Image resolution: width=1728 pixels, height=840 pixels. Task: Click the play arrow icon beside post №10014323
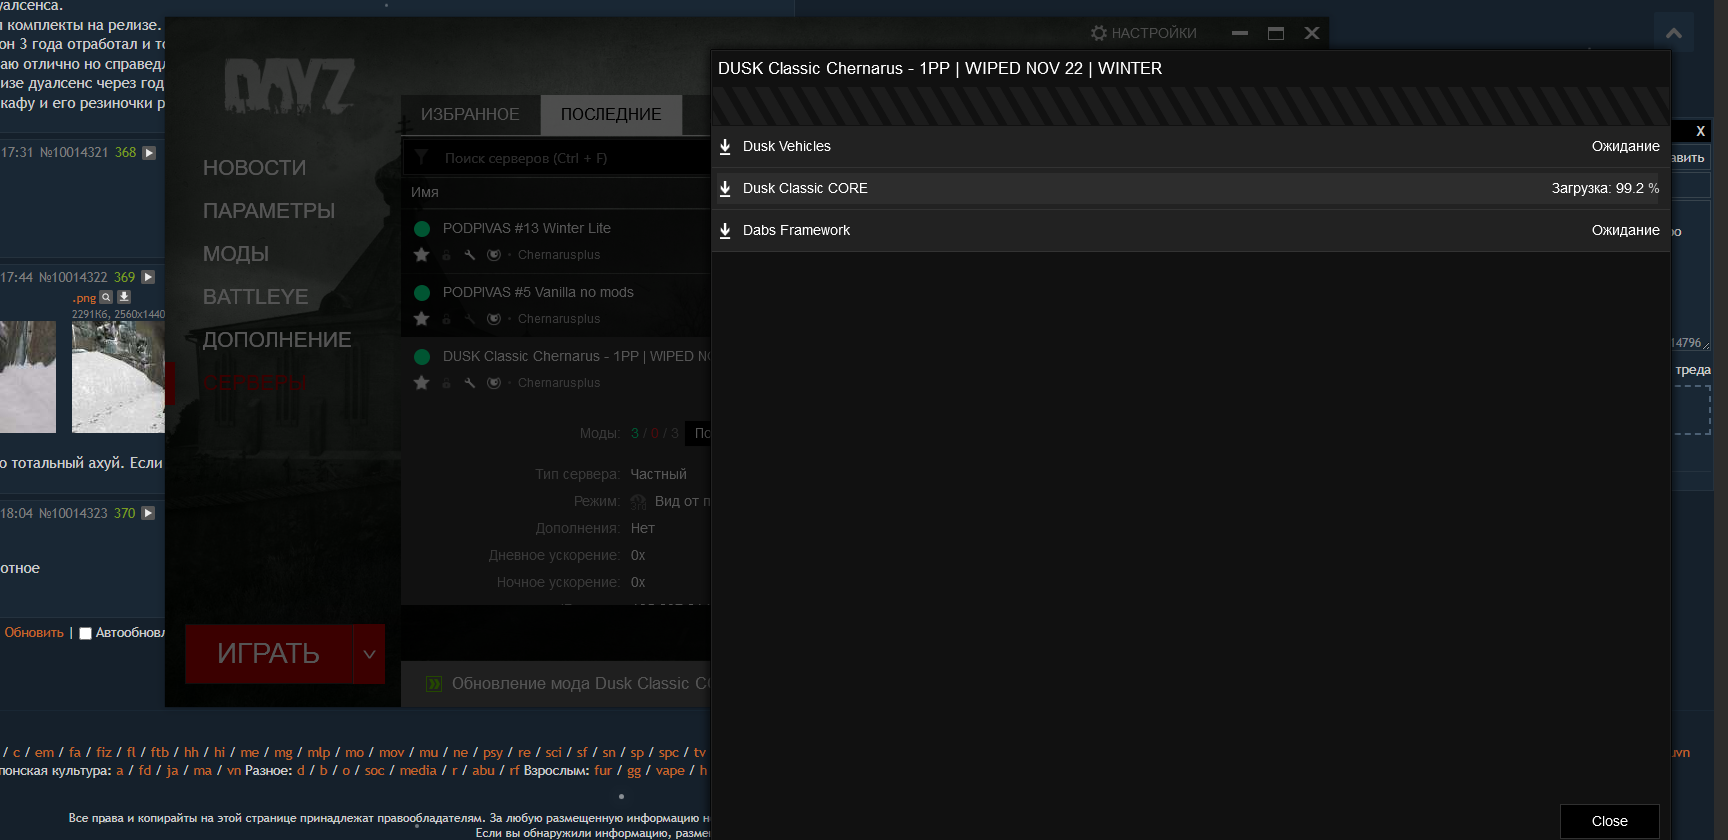point(148,513)
